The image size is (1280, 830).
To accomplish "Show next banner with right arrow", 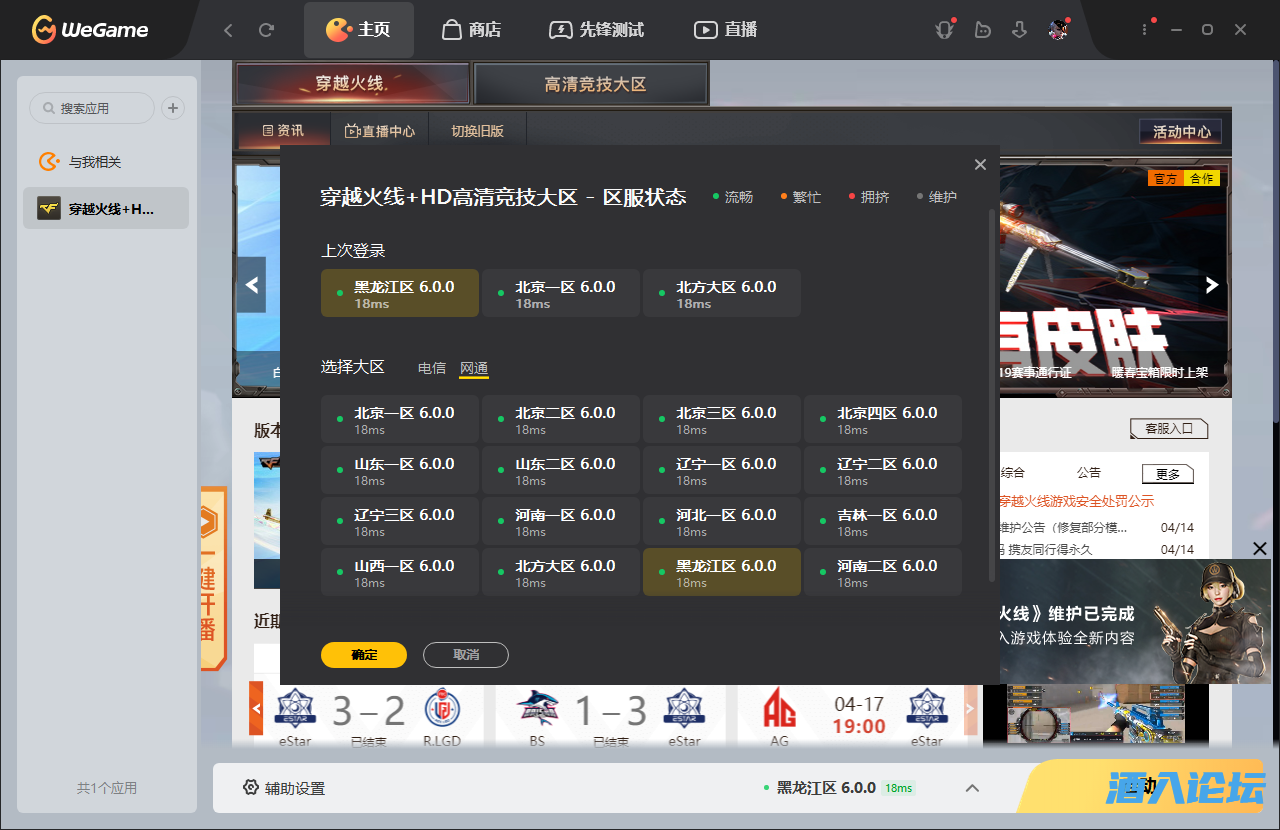I will pyautogui.click(x=1212, y=285).
